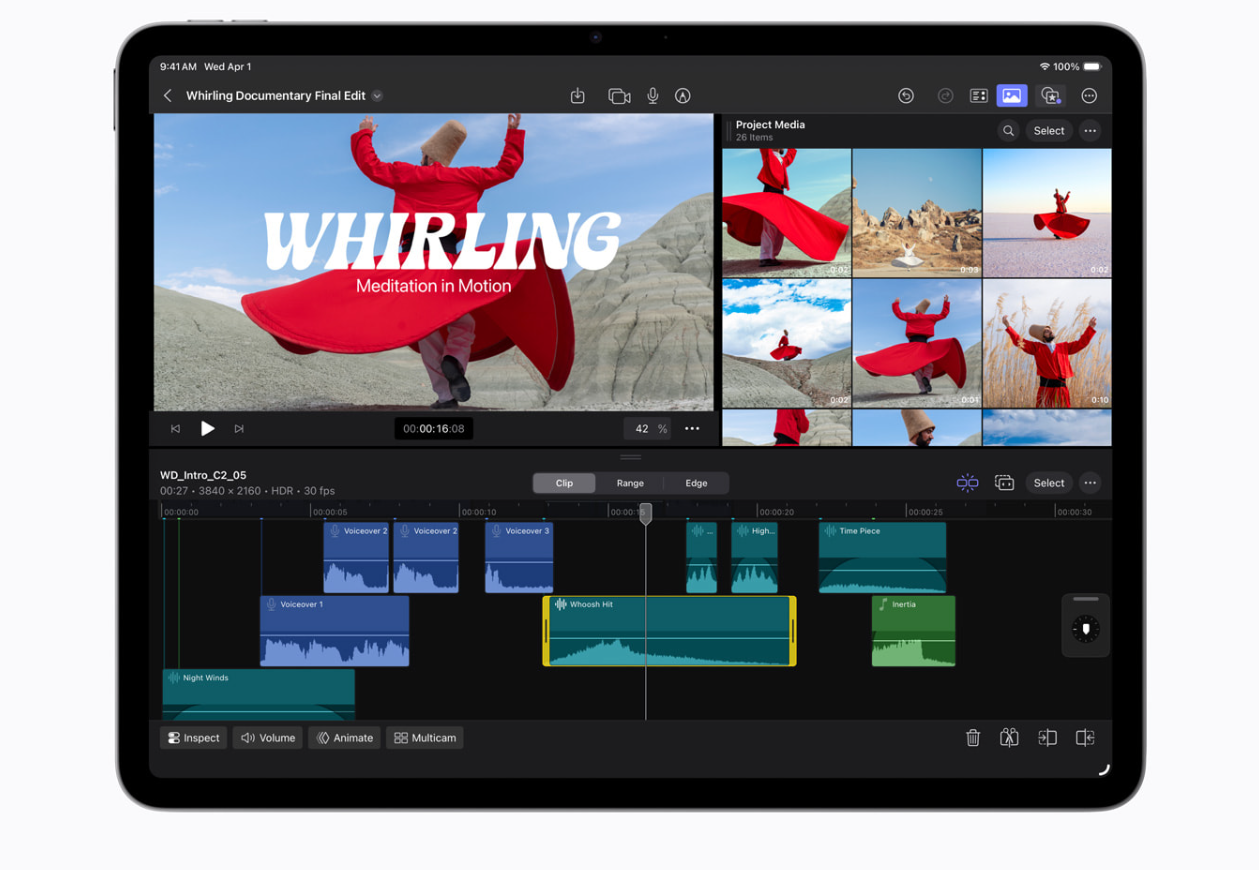
Task: Click the Multicam button
Action: click(x=425, y=738)
